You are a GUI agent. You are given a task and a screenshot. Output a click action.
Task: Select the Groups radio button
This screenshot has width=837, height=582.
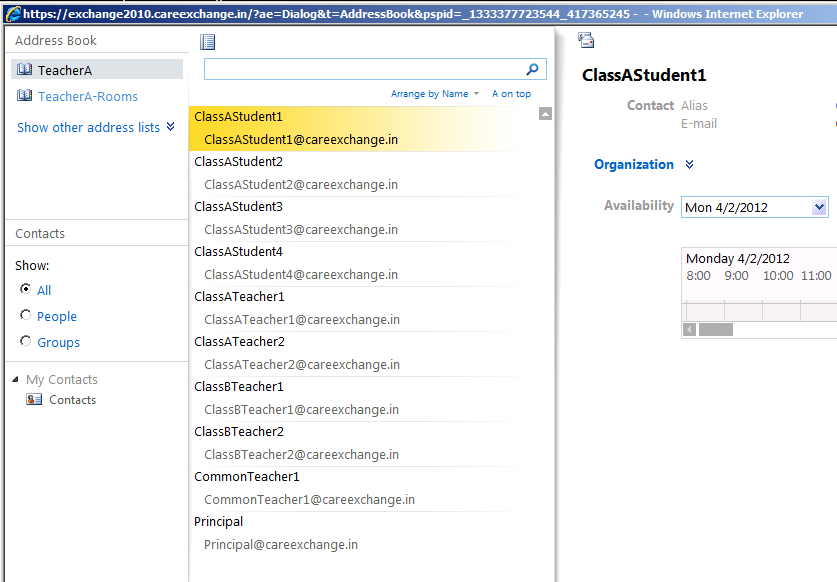click(x=25, y=341)
